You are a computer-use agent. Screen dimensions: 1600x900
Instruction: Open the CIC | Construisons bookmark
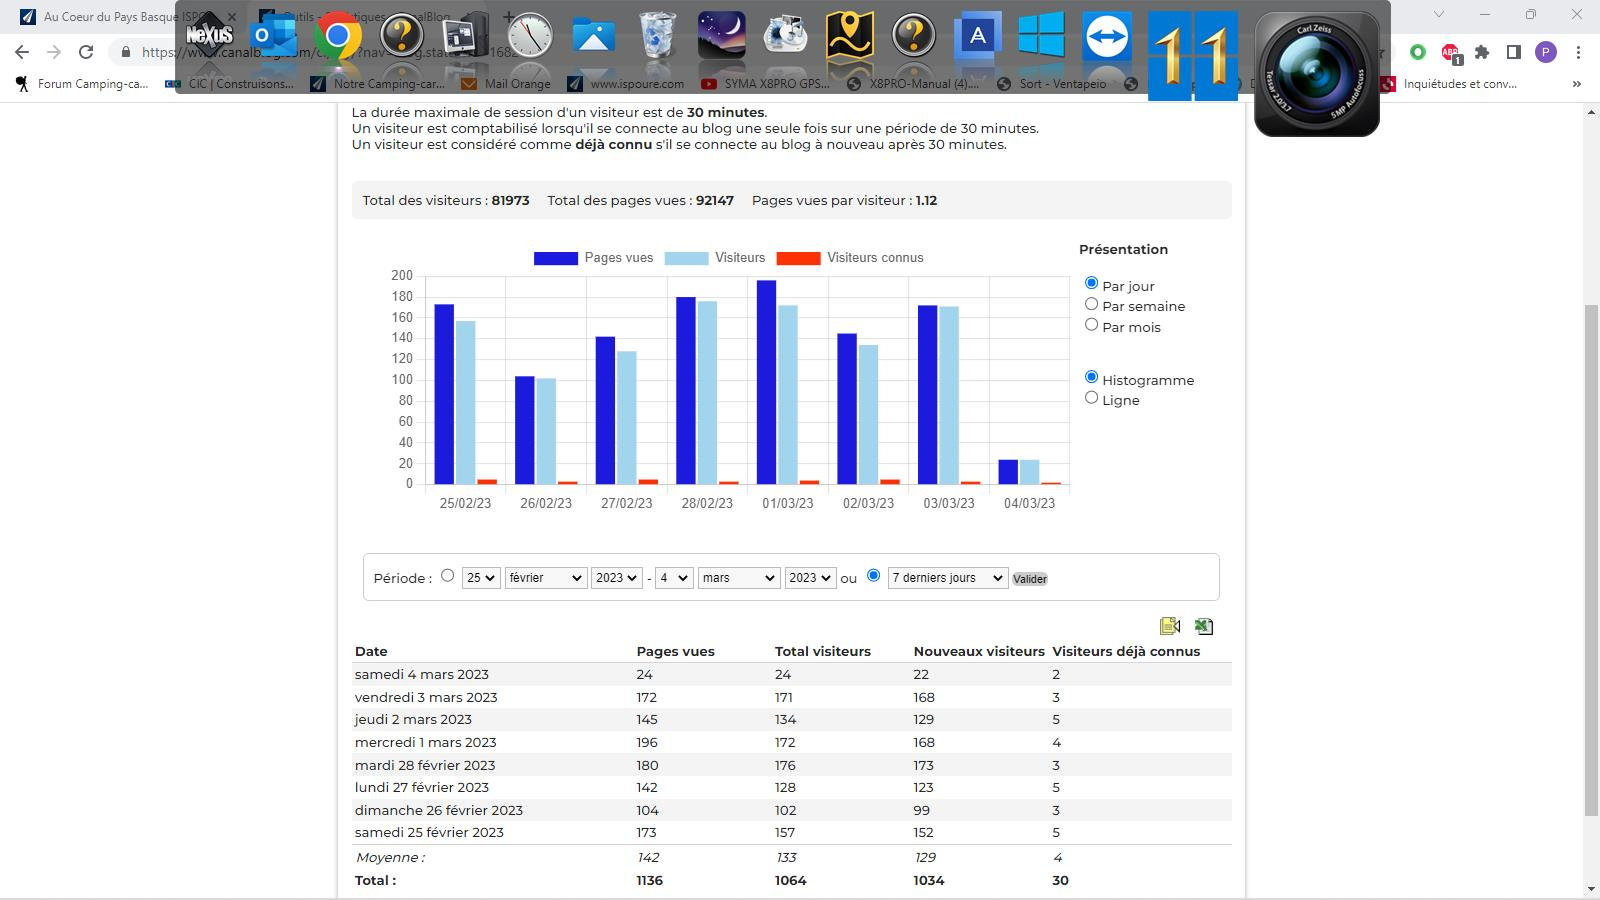tap(230, 84)
